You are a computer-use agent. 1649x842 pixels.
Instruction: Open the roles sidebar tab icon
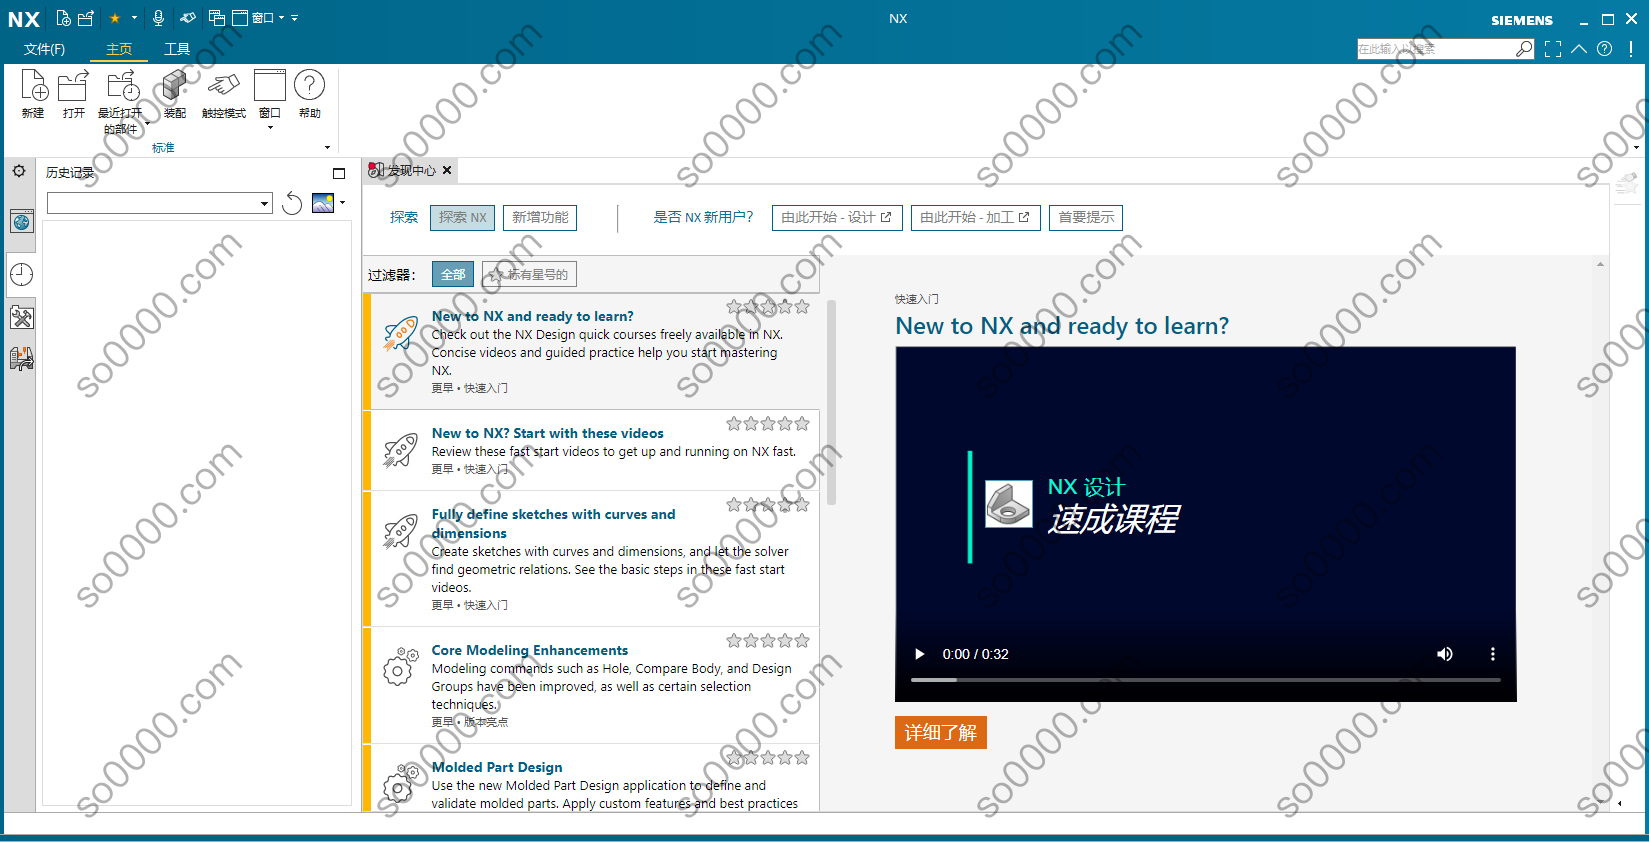[x=22, y=358]
